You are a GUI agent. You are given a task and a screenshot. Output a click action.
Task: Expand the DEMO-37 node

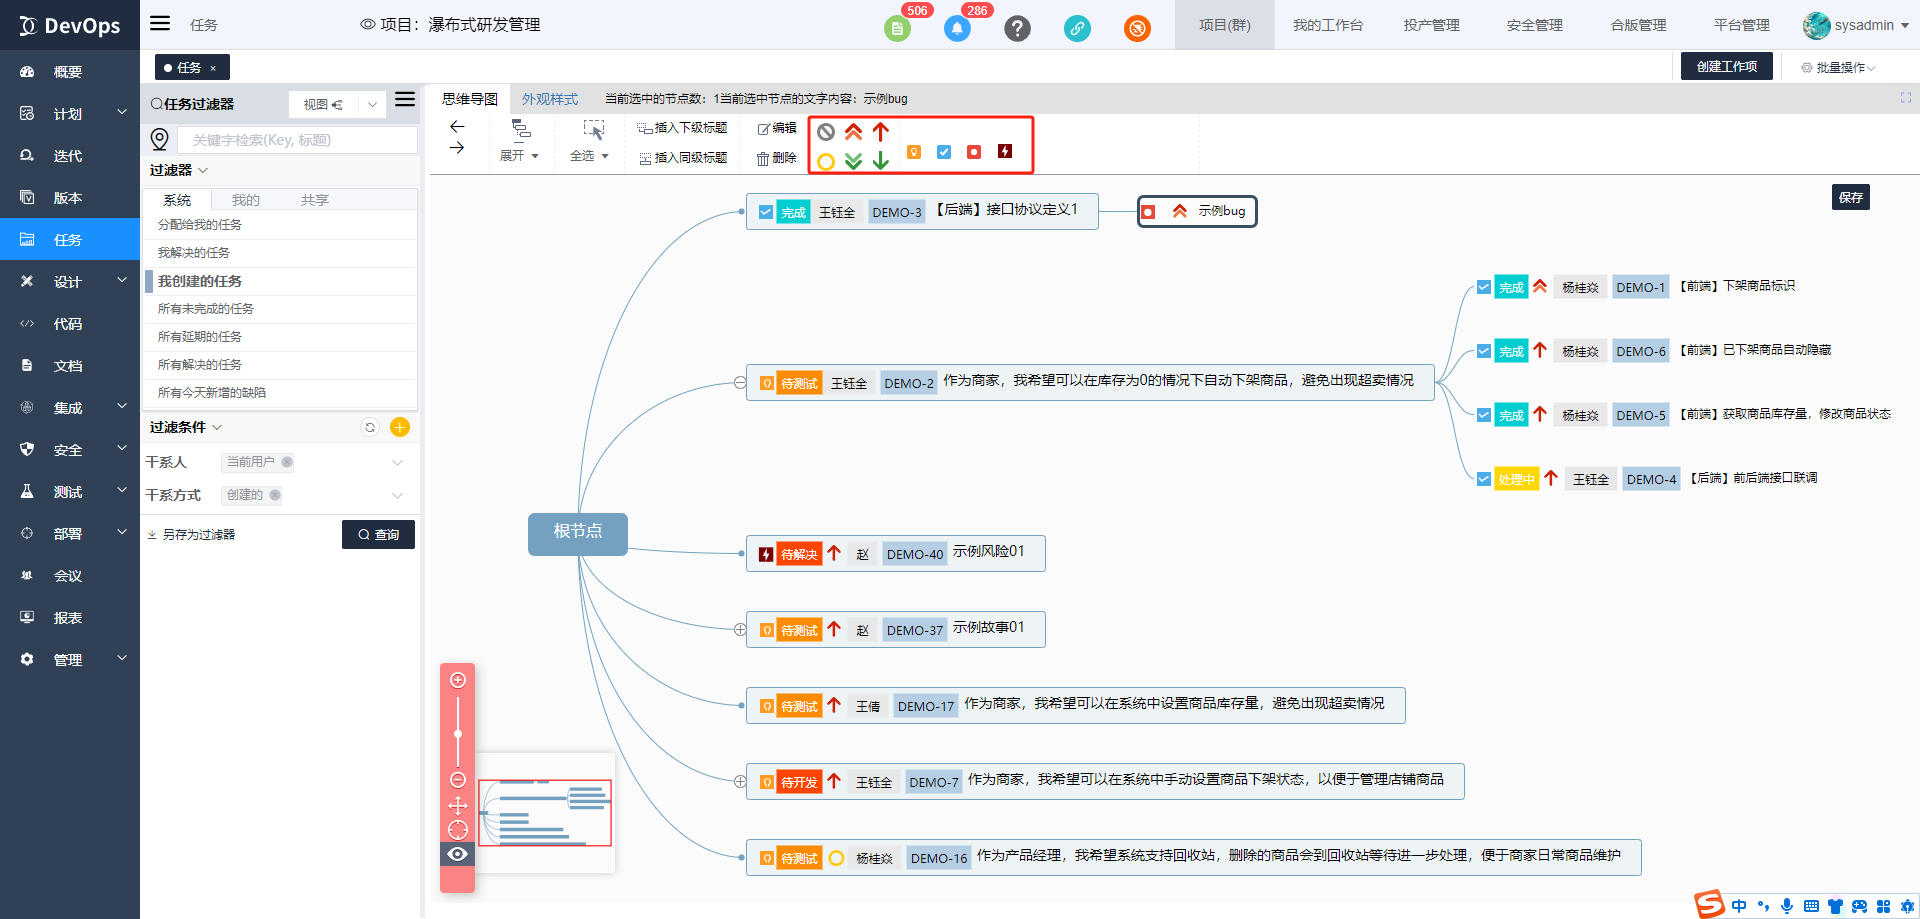740,630
